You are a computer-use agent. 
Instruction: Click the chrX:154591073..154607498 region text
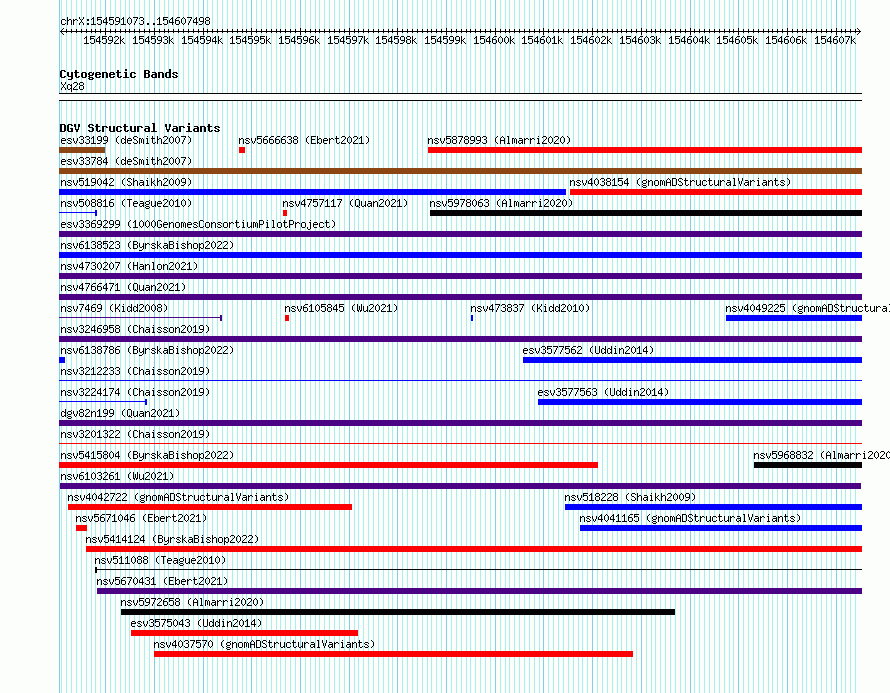(x=135, y=21)
